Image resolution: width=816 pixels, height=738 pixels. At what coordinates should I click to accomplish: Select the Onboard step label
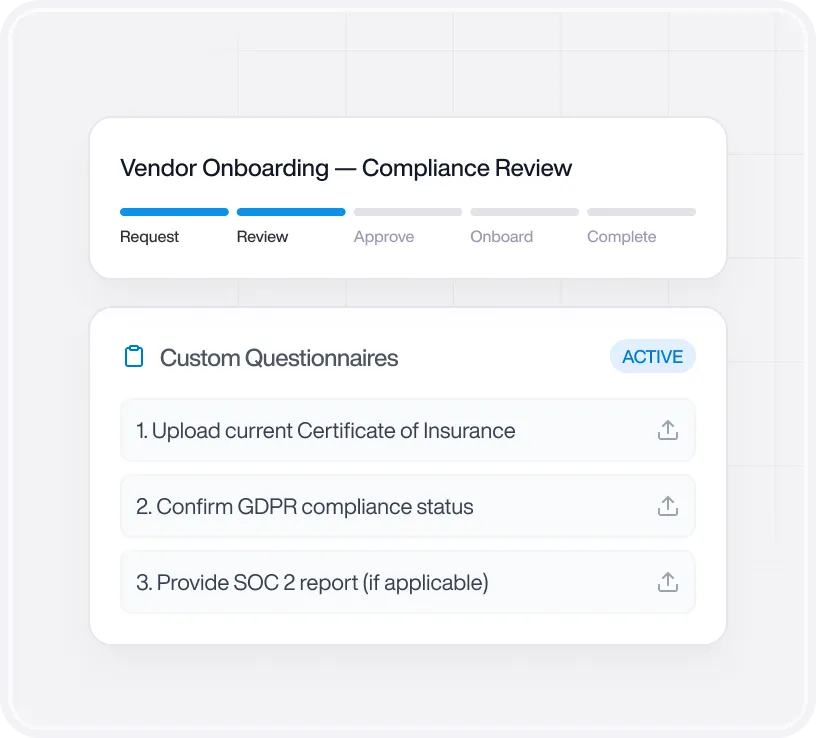pos(502,237)
